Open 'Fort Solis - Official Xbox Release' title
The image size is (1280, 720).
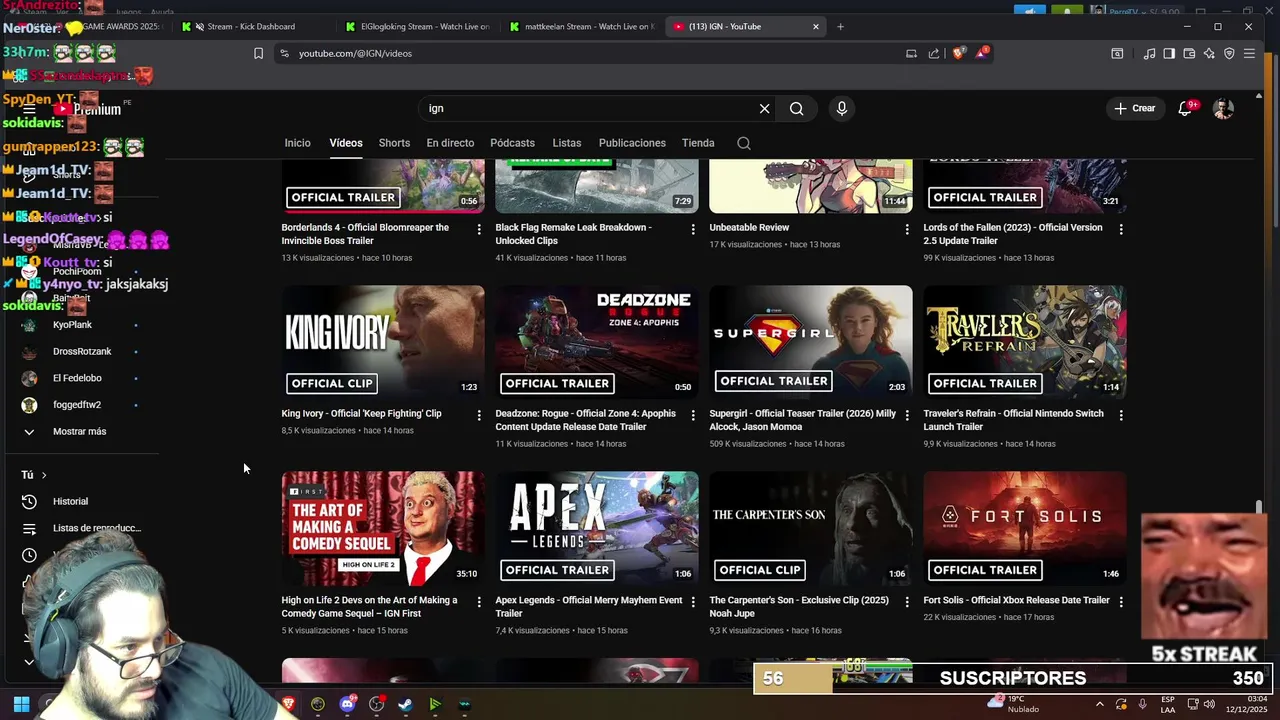1016,601
